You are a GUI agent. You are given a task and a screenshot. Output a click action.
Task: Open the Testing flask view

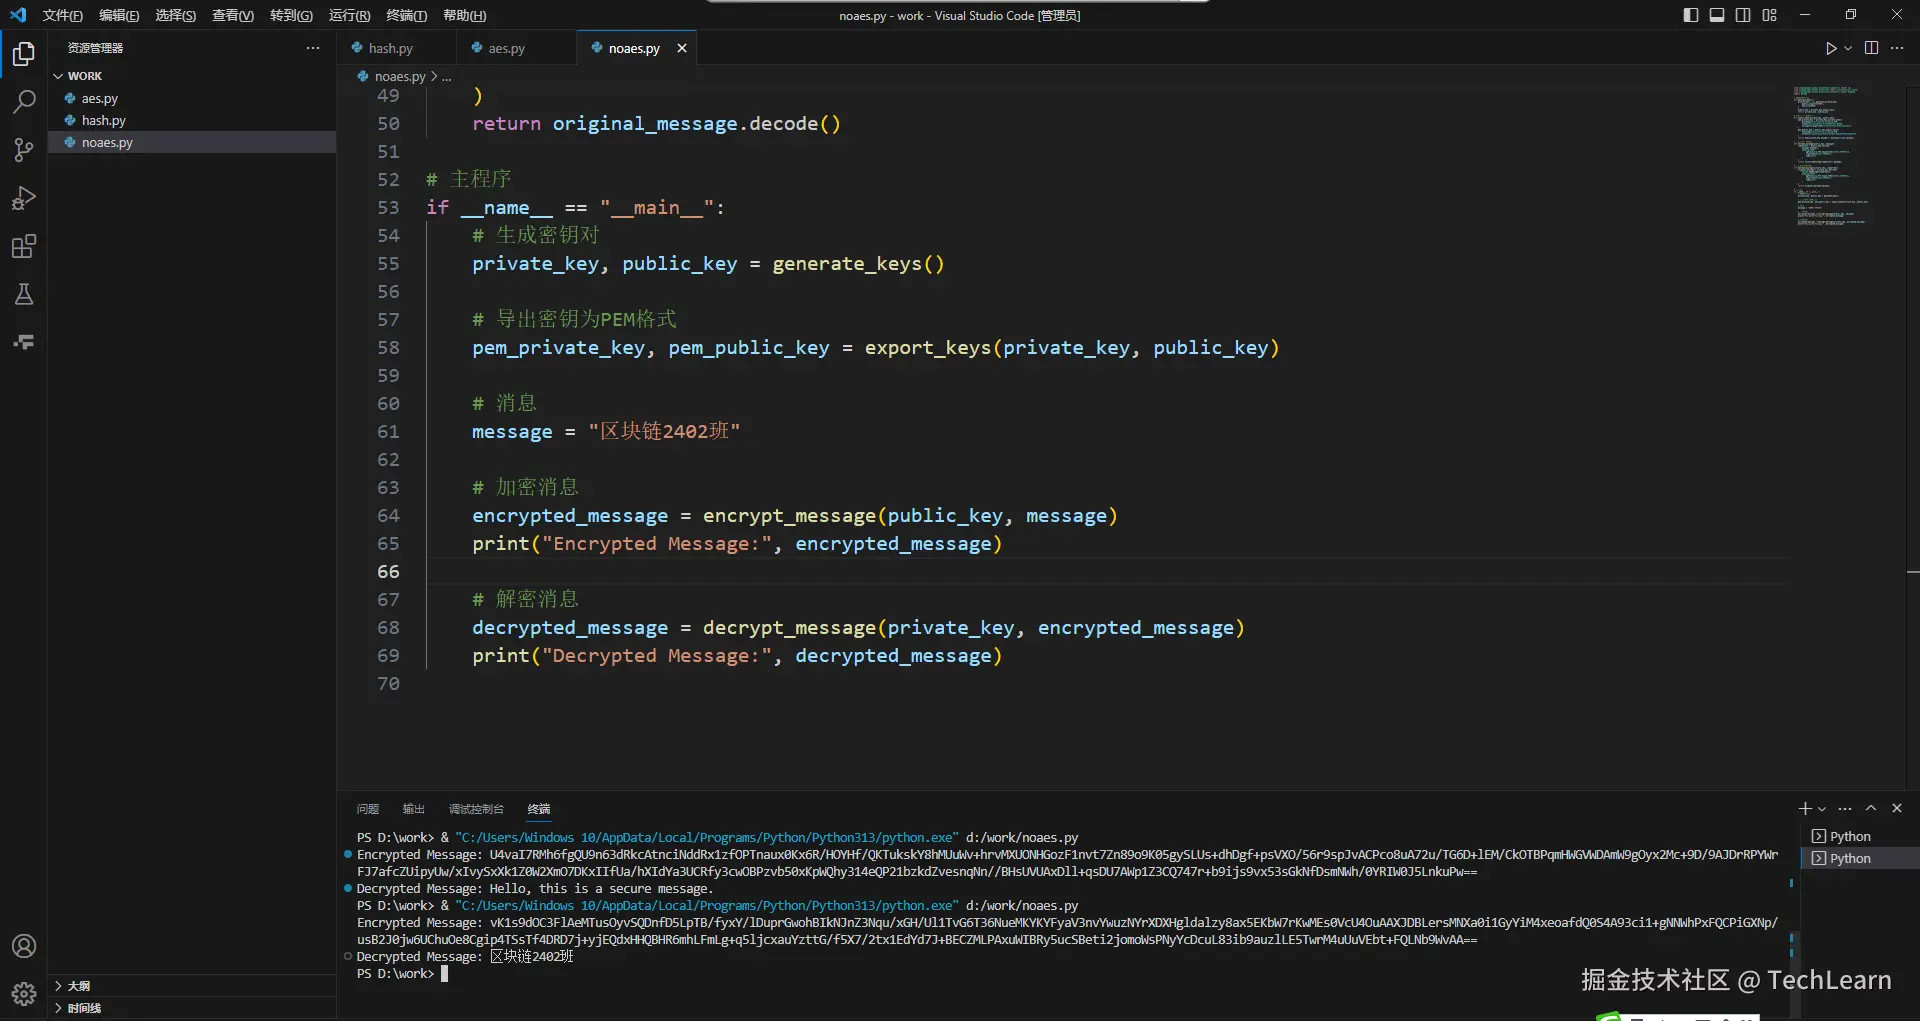pyautogui.click(x=24, y=294)
